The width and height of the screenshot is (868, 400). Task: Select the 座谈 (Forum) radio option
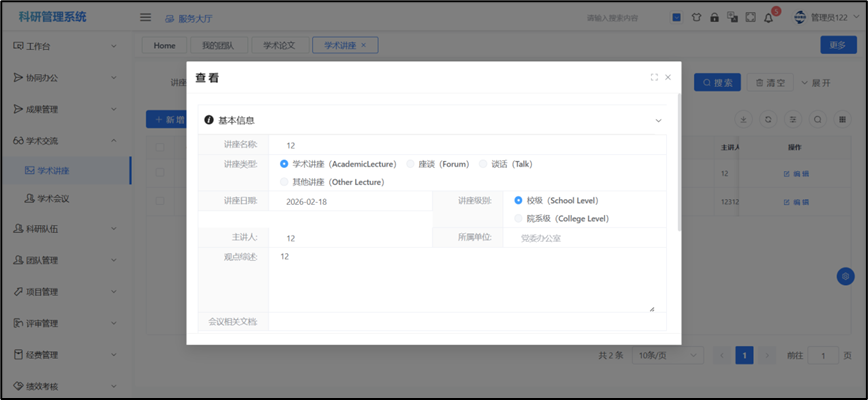[x=411, y=164]
